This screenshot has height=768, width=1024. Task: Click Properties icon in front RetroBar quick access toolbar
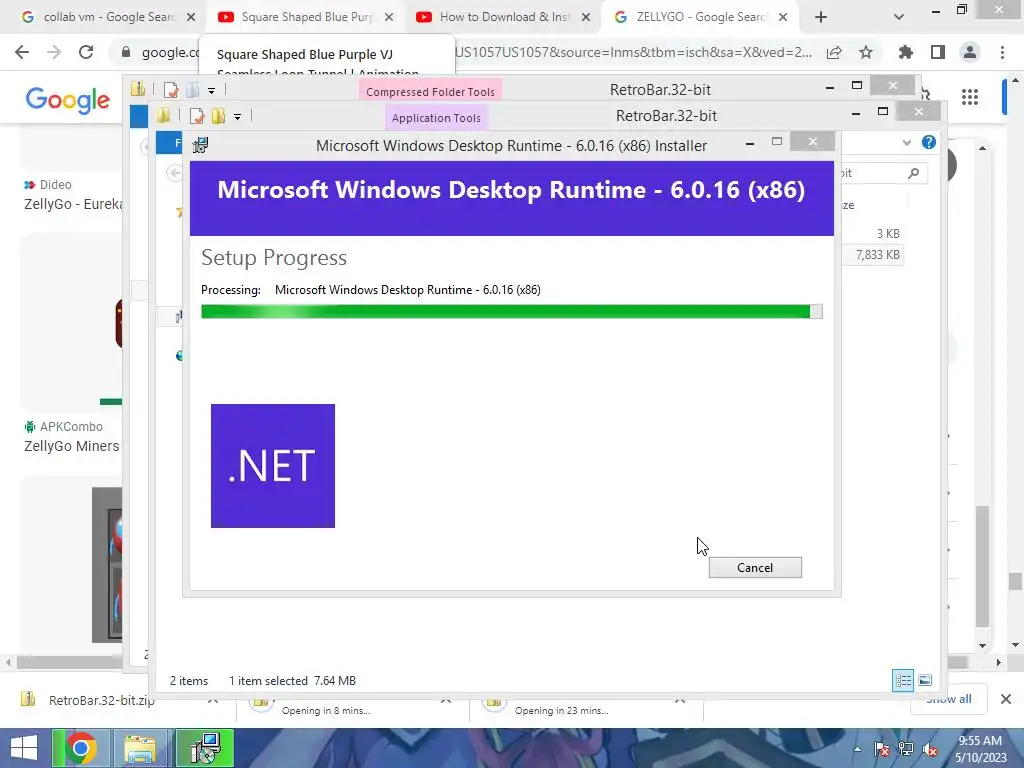197,116
